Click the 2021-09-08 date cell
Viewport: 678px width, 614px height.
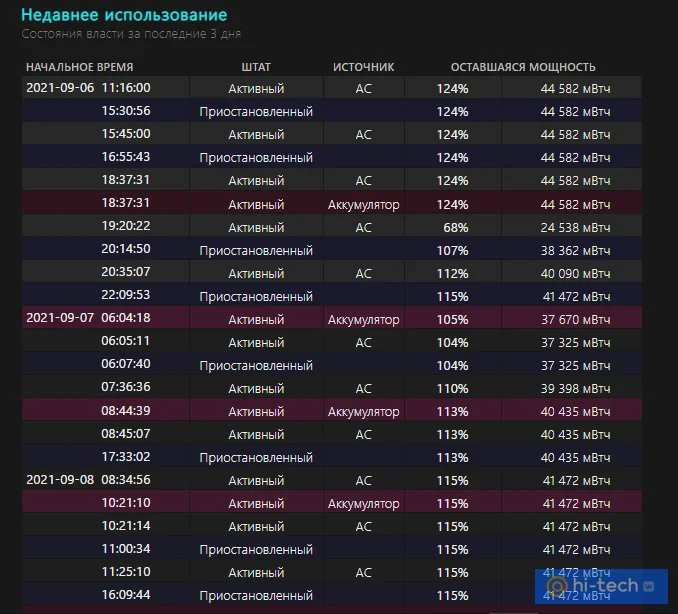pyautogui.click(x=60, y=480)
